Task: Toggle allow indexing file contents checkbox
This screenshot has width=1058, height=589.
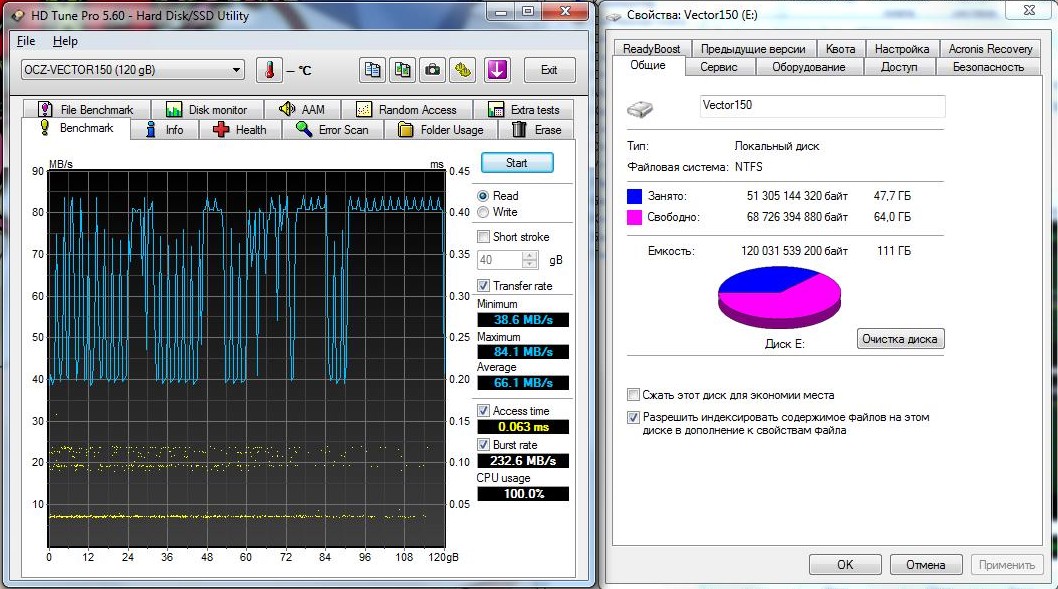Action: 633,417
